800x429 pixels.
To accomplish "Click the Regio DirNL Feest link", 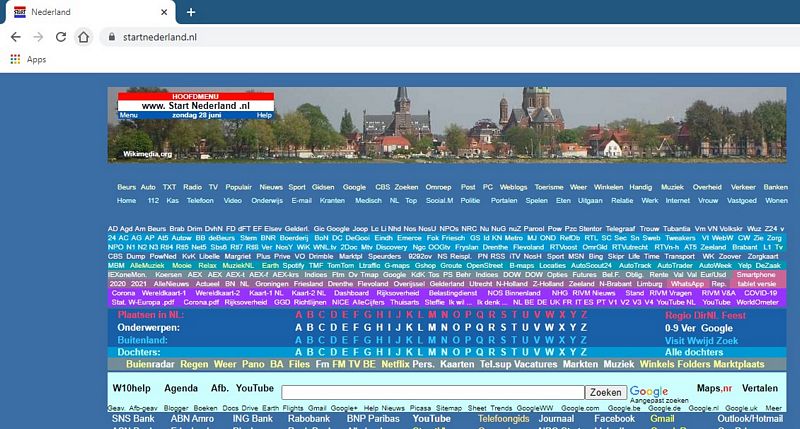I will click(x=705, y=315).
